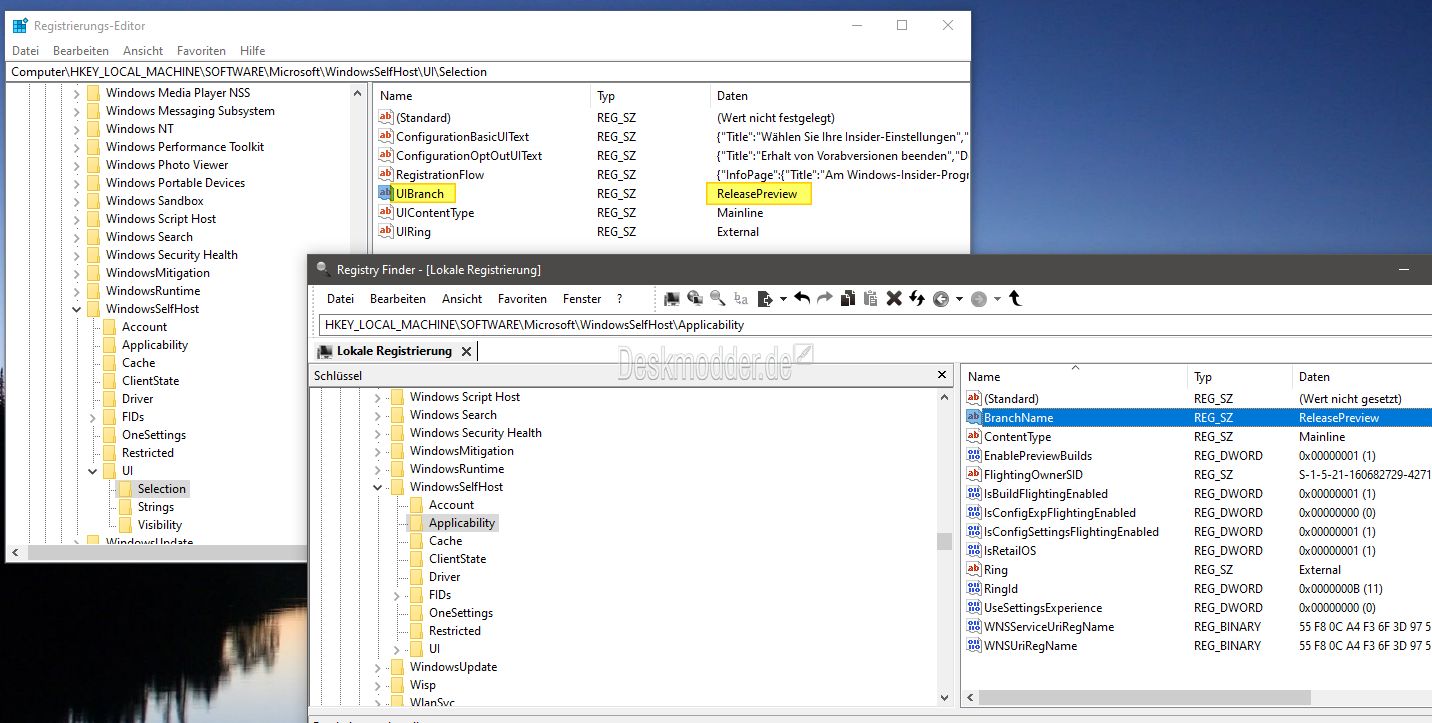This screenshot has height=723, width=1432.
Task: Collapse WindowsSelfHost in the Regedit tree
Action: [x=77, y=309]
